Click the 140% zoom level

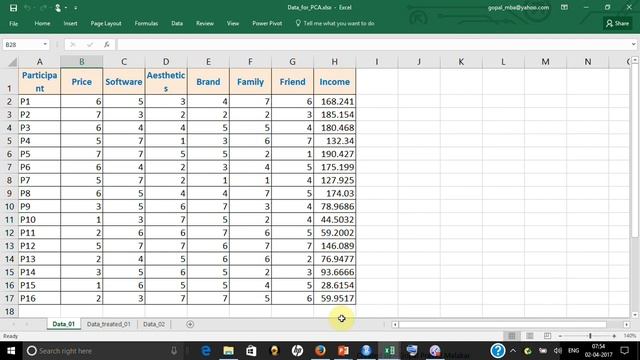click(630, 336)
